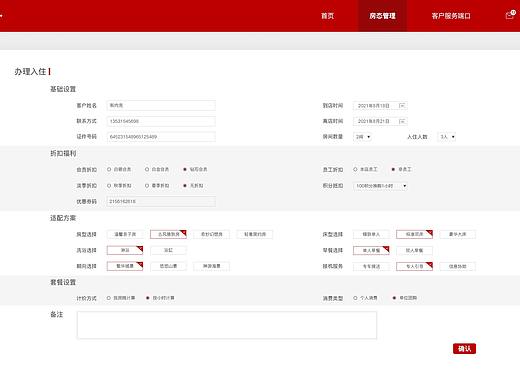Choose 专车接送 under 接机服务
The height and width of the screenshot is (390, 520).
click(371, 266)
